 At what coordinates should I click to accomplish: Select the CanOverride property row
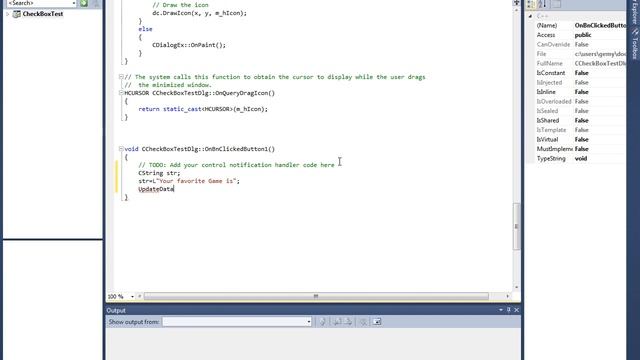pyautogui.click(x=581, y=44)
